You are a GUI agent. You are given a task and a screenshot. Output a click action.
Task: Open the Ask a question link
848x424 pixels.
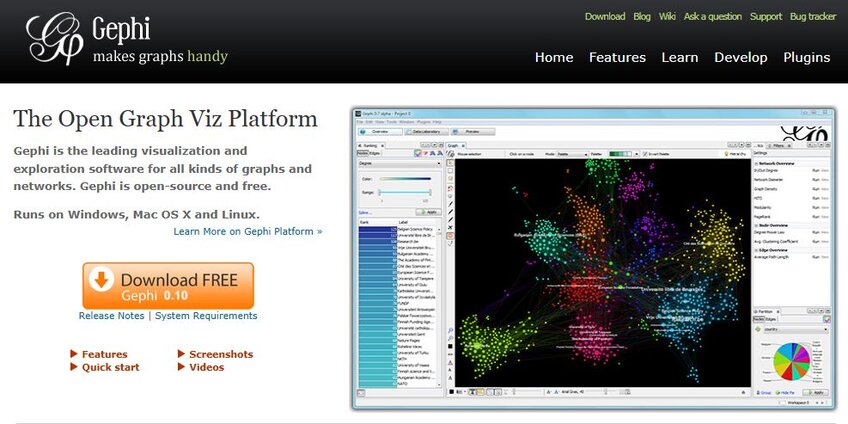click(712, 16)
